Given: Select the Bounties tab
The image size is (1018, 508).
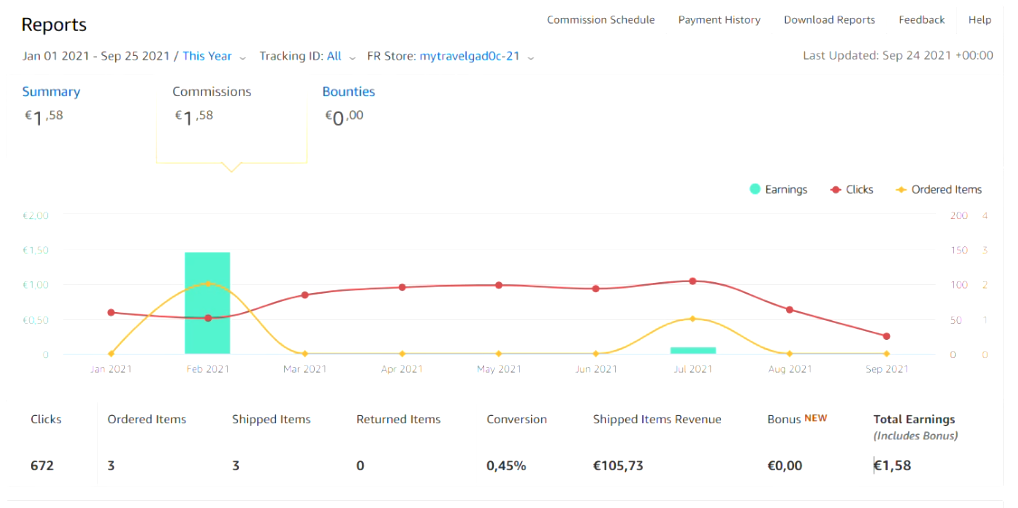Looking at the screenshot, I should tap(349, 92).
